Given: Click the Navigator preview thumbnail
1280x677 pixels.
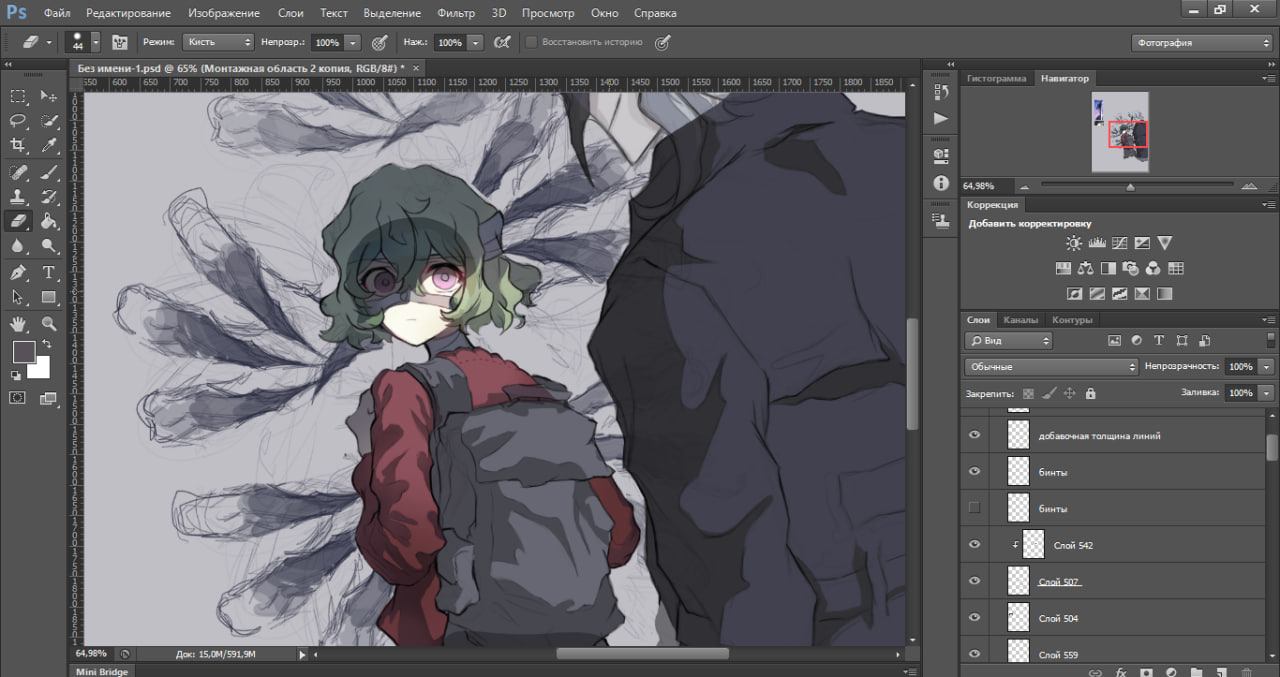Looking at the screenshot, I should coord(1119,132).
